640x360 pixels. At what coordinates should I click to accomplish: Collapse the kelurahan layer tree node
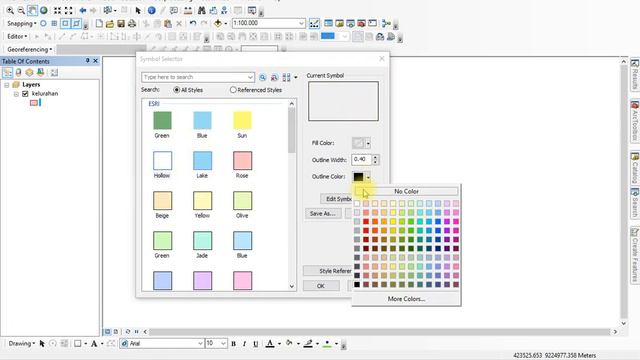point(16,94)
